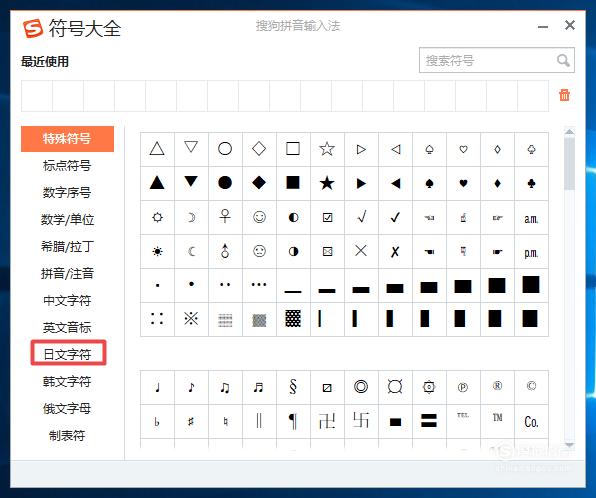
Task: Click the magnifier search icon
Action: tap(563, 60)
